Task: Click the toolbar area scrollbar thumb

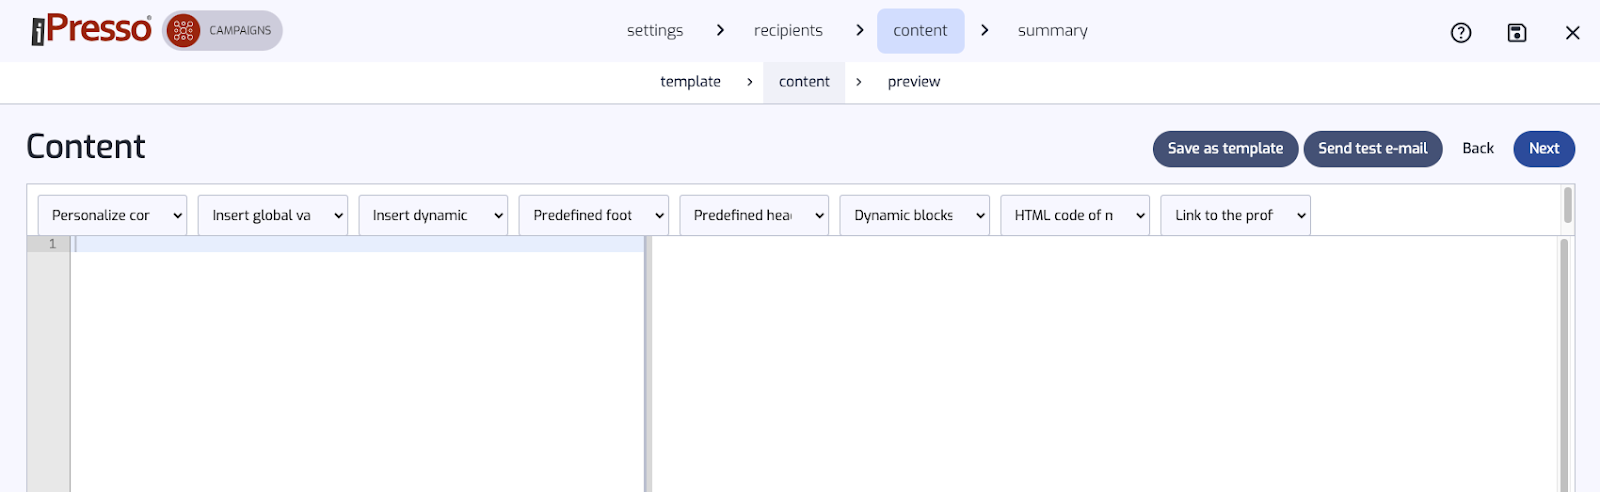Action: point(1568,206)
